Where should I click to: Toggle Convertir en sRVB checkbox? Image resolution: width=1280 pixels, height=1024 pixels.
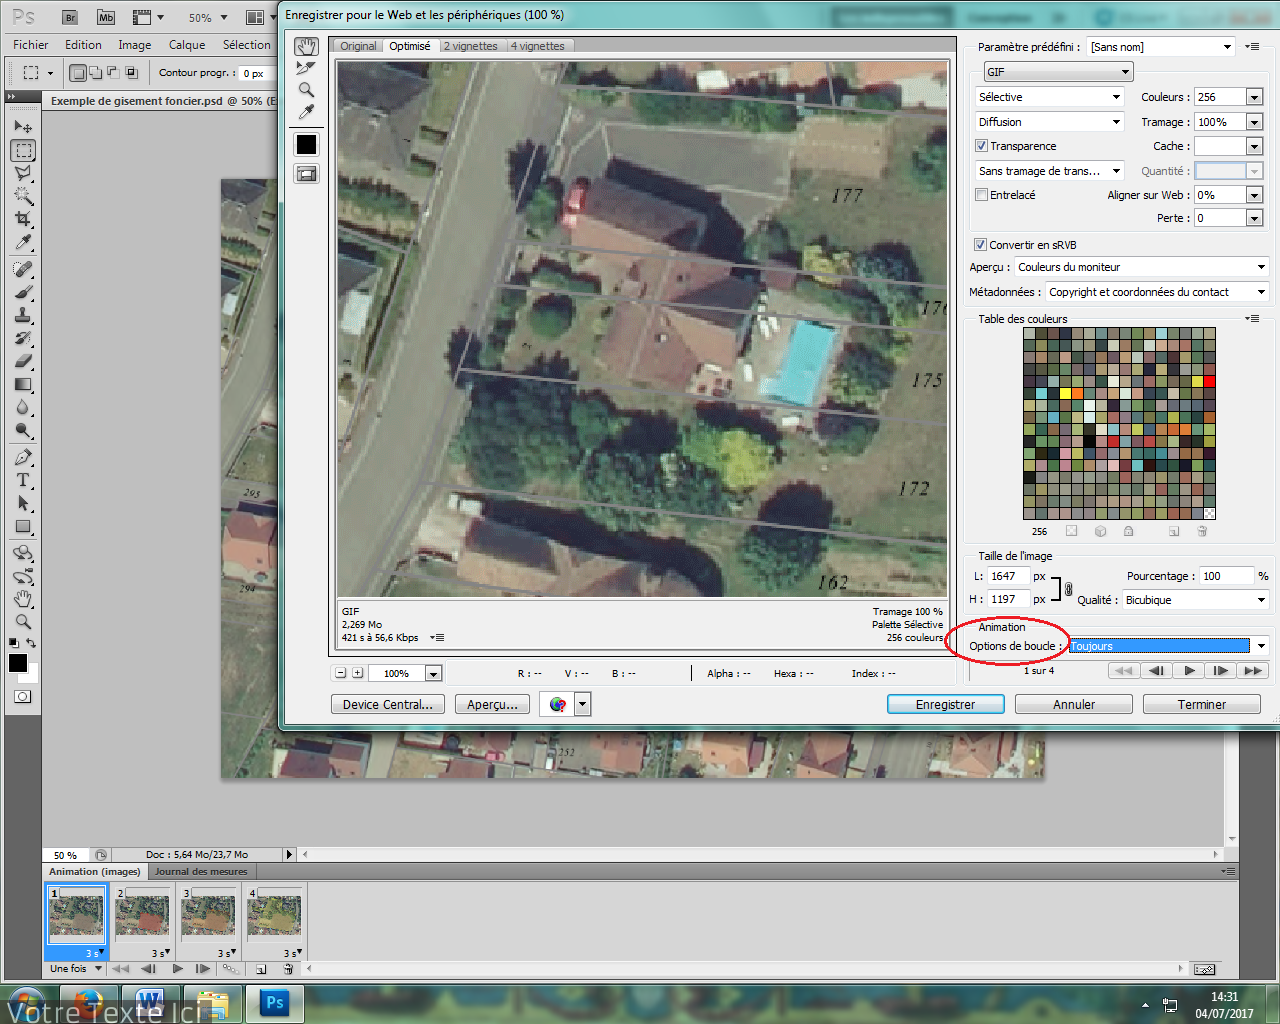click(980, 245)
